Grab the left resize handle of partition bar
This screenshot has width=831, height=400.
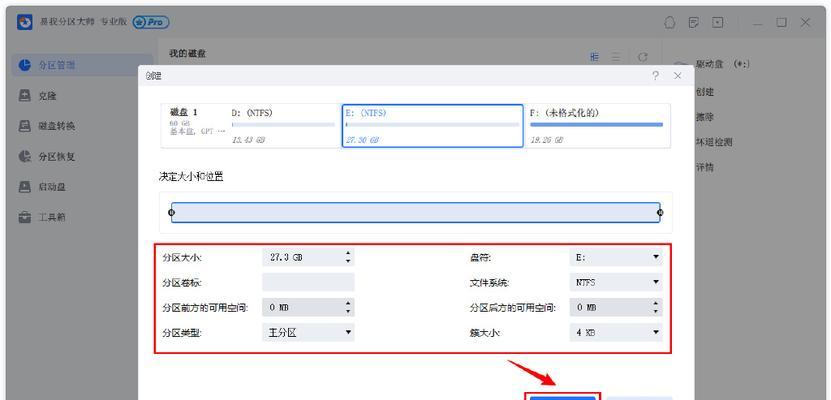click(171, 212)
